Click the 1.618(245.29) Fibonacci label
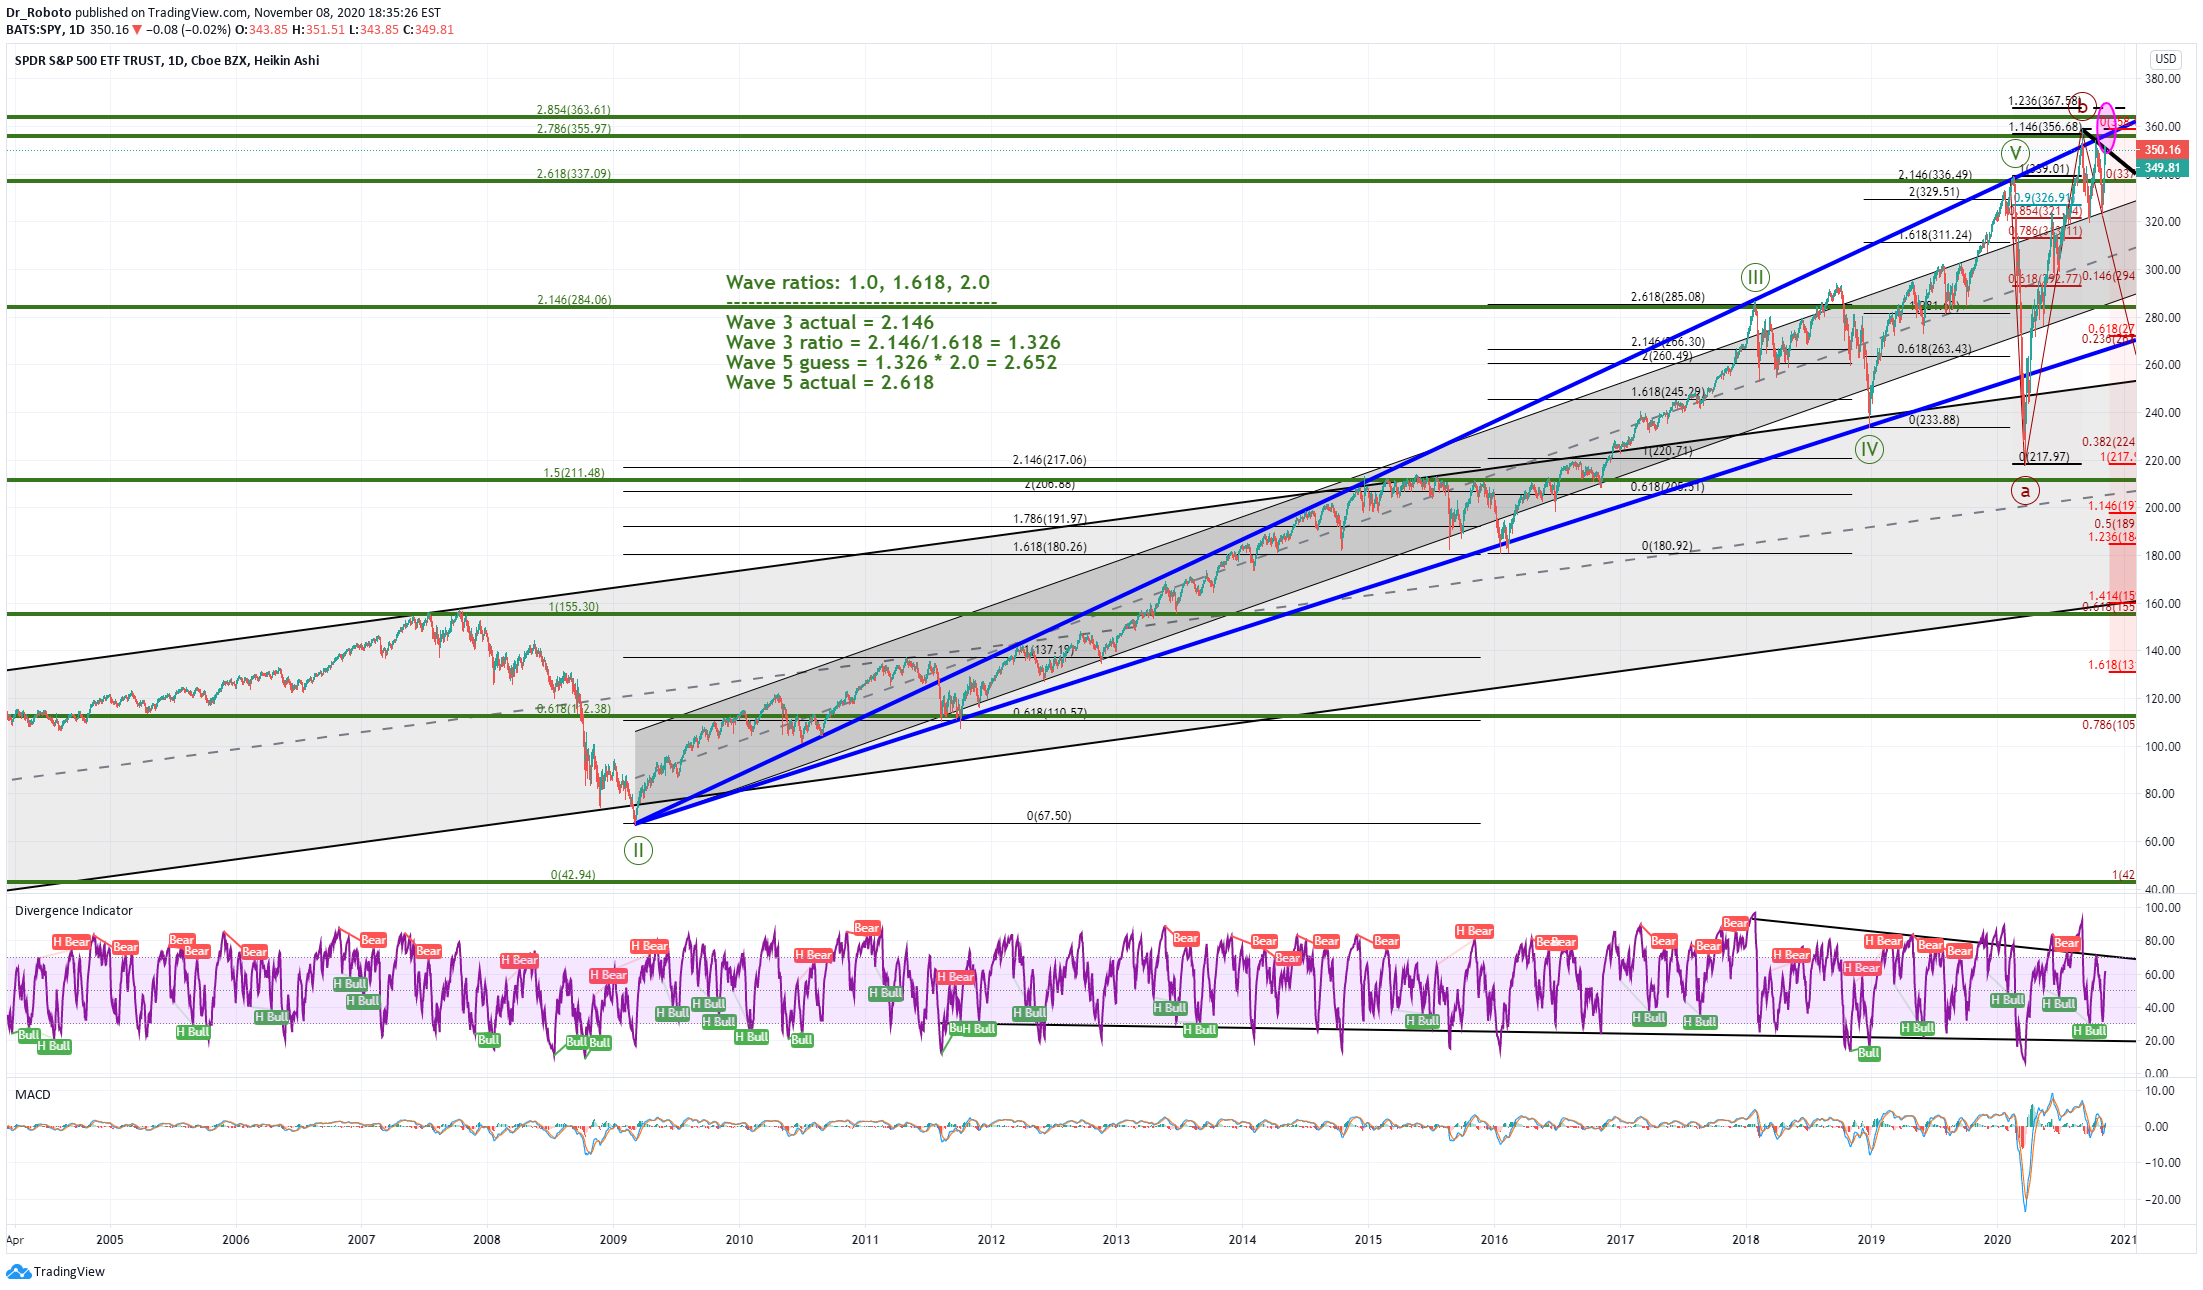Image resolution: width=2203 pixels, height=1290 pixels. click(x=1668, y=392)
